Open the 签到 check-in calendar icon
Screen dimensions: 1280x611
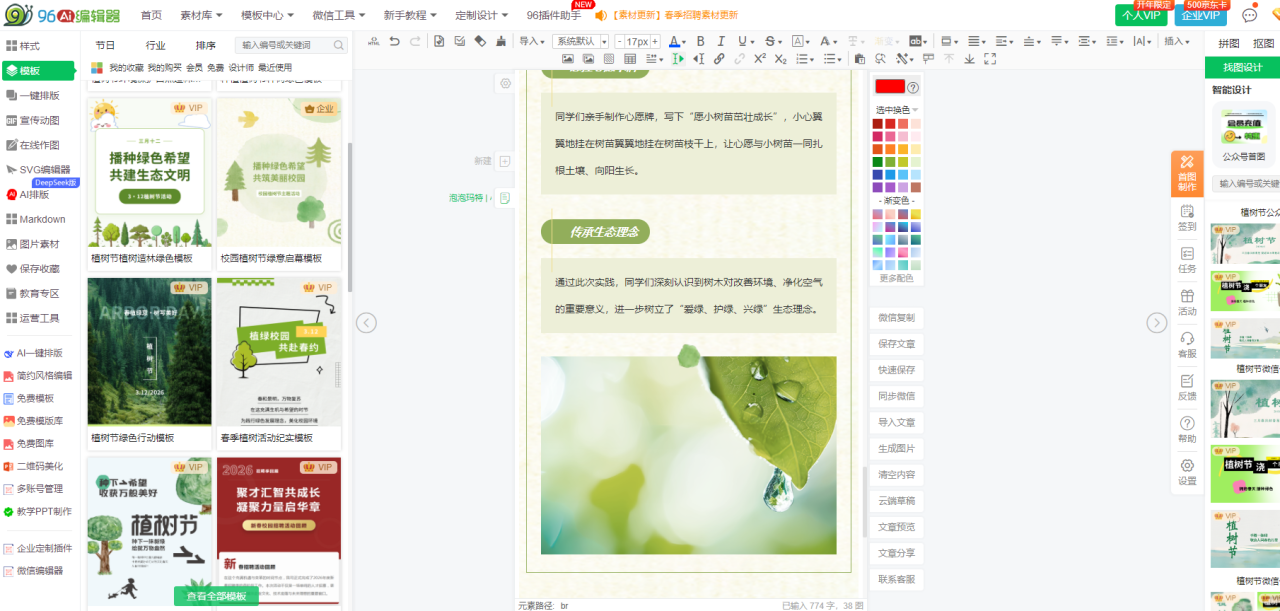coord(1187,217)
